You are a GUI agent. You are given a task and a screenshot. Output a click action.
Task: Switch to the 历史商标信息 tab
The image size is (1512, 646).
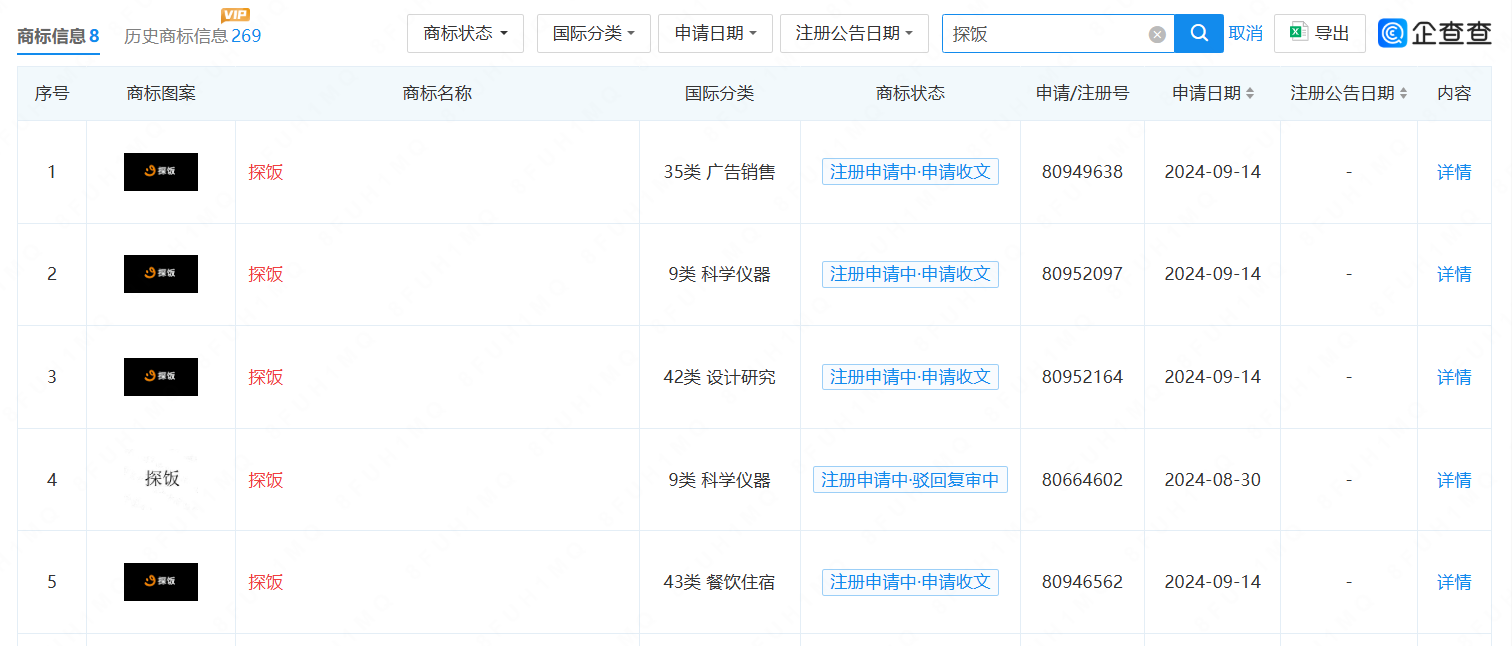point(192,37)
